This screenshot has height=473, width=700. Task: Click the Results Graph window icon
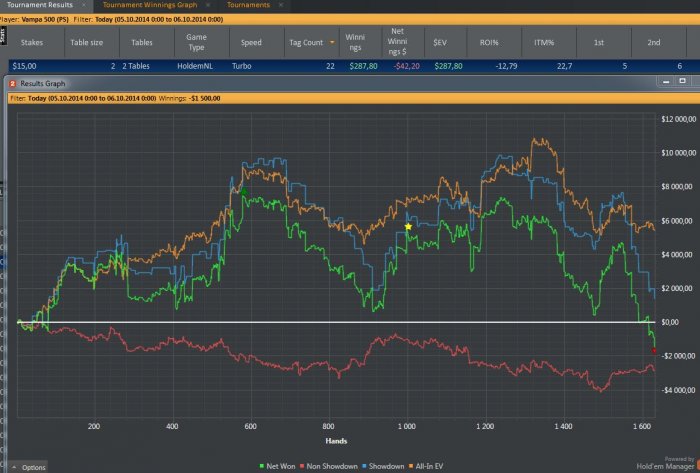point(13,83)
